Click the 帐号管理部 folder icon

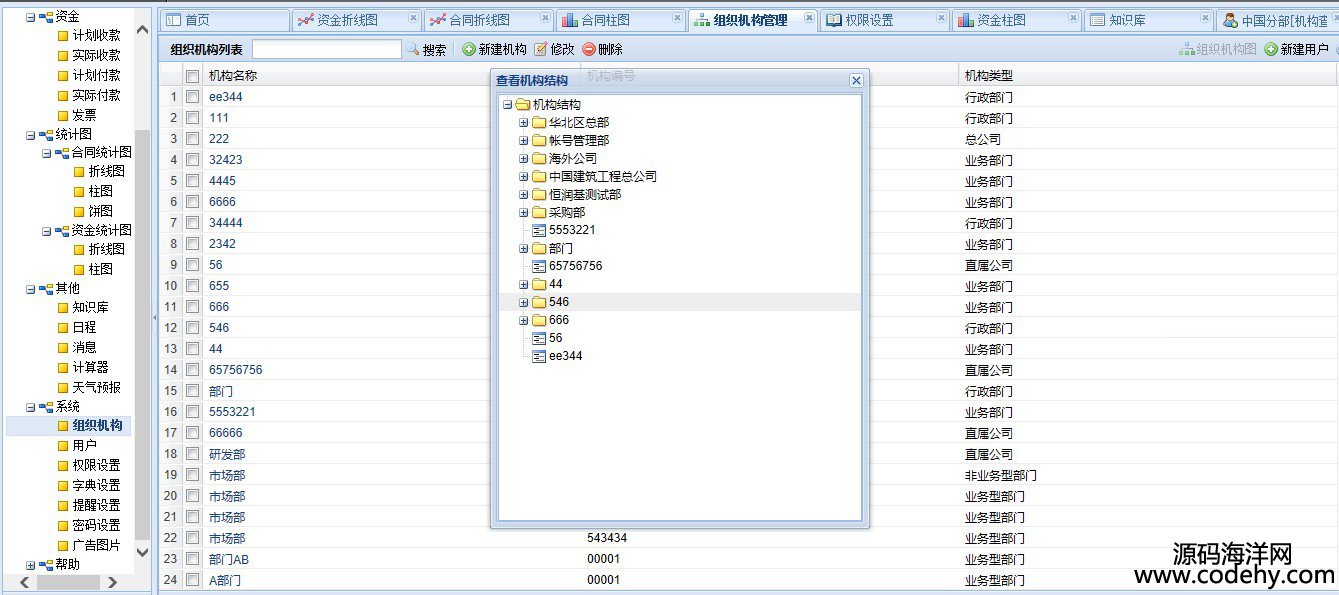coord(539,141)
